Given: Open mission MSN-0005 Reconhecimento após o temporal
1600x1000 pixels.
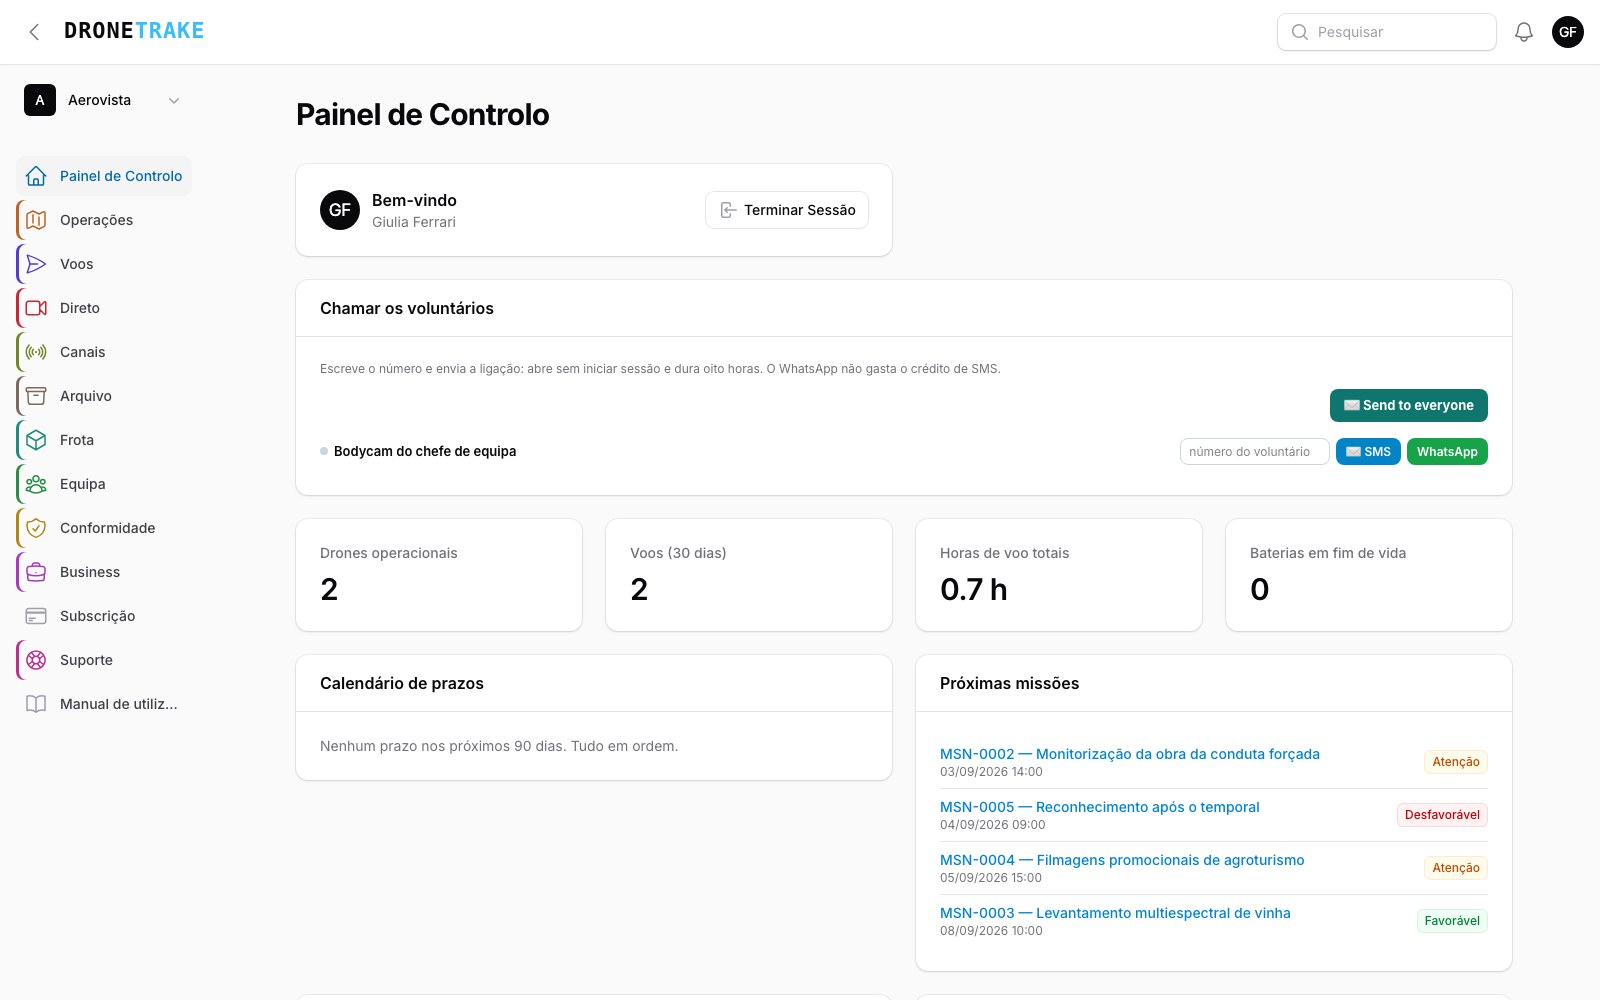Looking at the screenshot, I should (x=1100, y=807).
